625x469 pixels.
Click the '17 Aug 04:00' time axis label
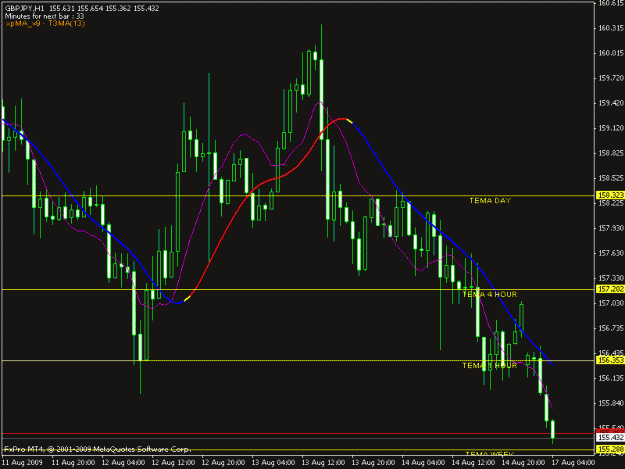[573, 463]
